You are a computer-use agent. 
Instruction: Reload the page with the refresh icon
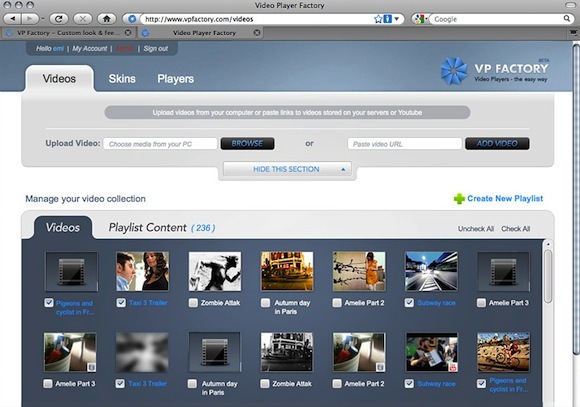[58, 18]
